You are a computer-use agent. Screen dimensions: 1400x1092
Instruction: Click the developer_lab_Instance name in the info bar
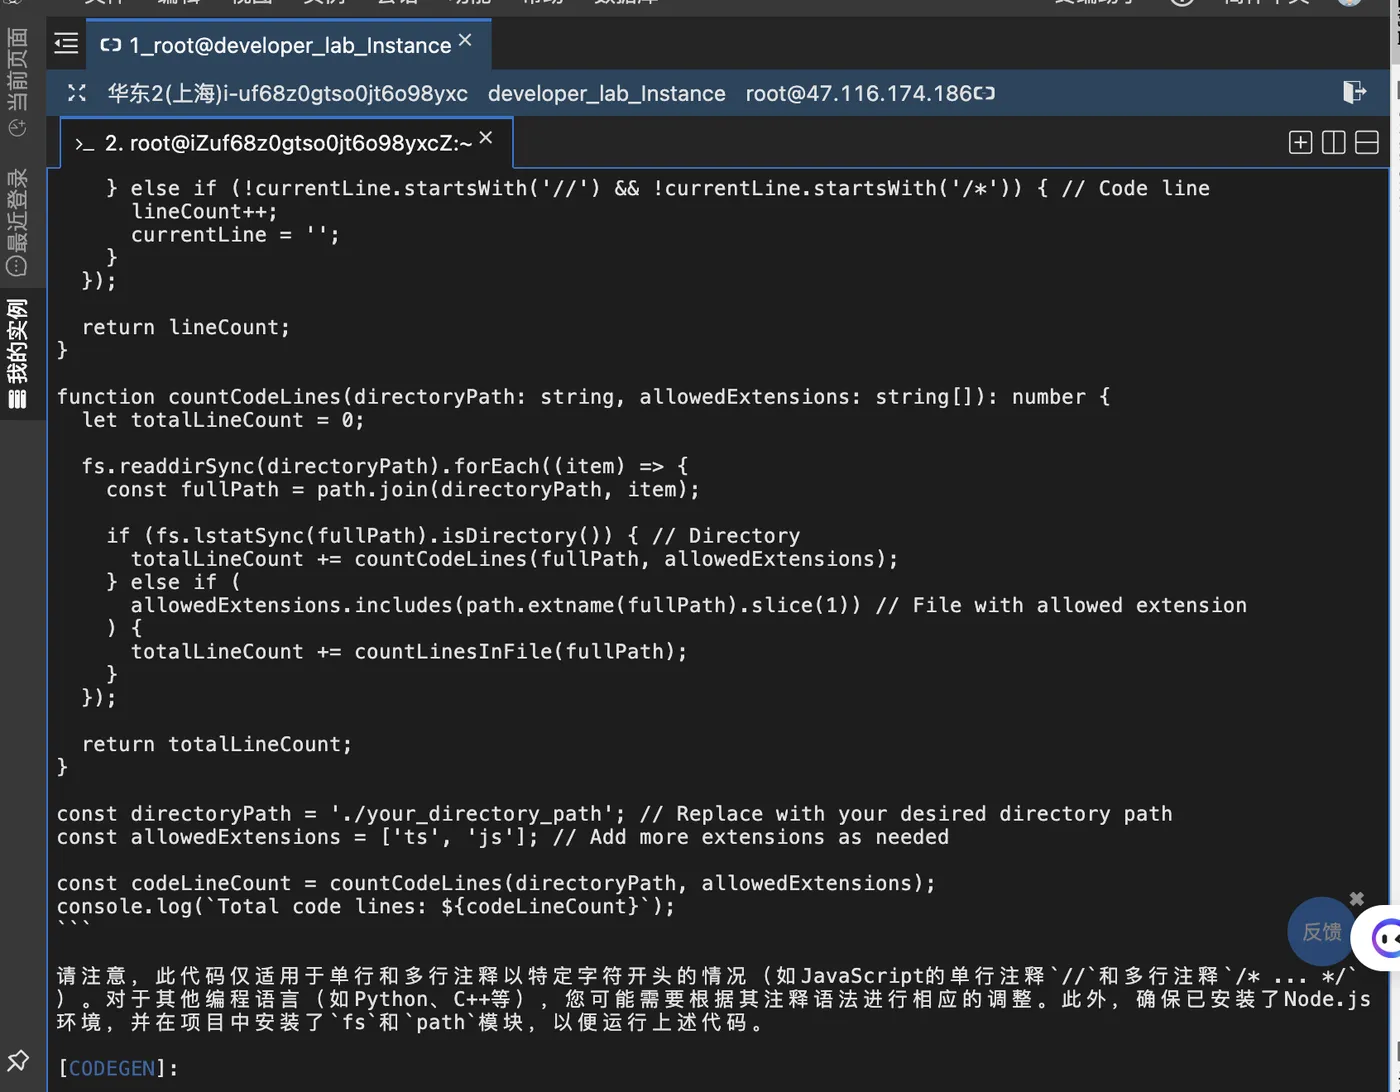tap(606, 93)
